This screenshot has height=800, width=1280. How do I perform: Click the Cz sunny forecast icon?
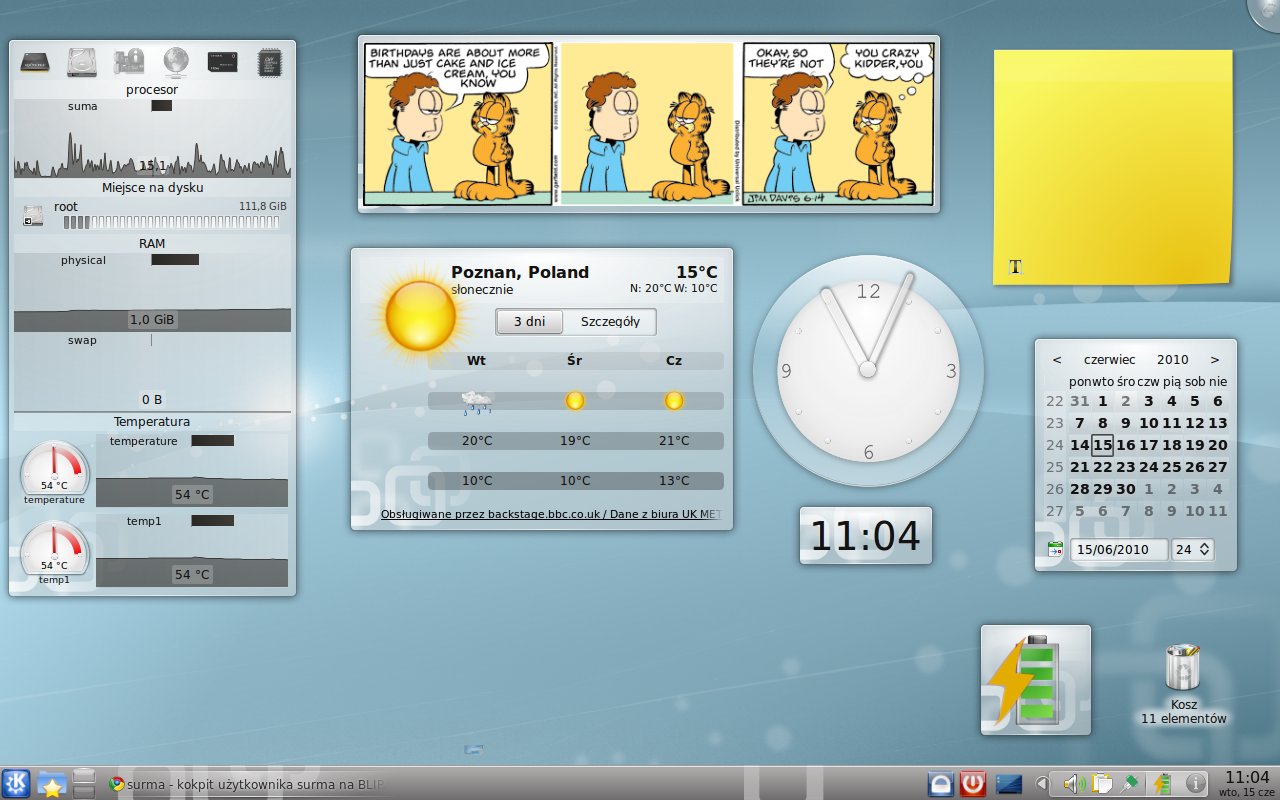point(674,400)
